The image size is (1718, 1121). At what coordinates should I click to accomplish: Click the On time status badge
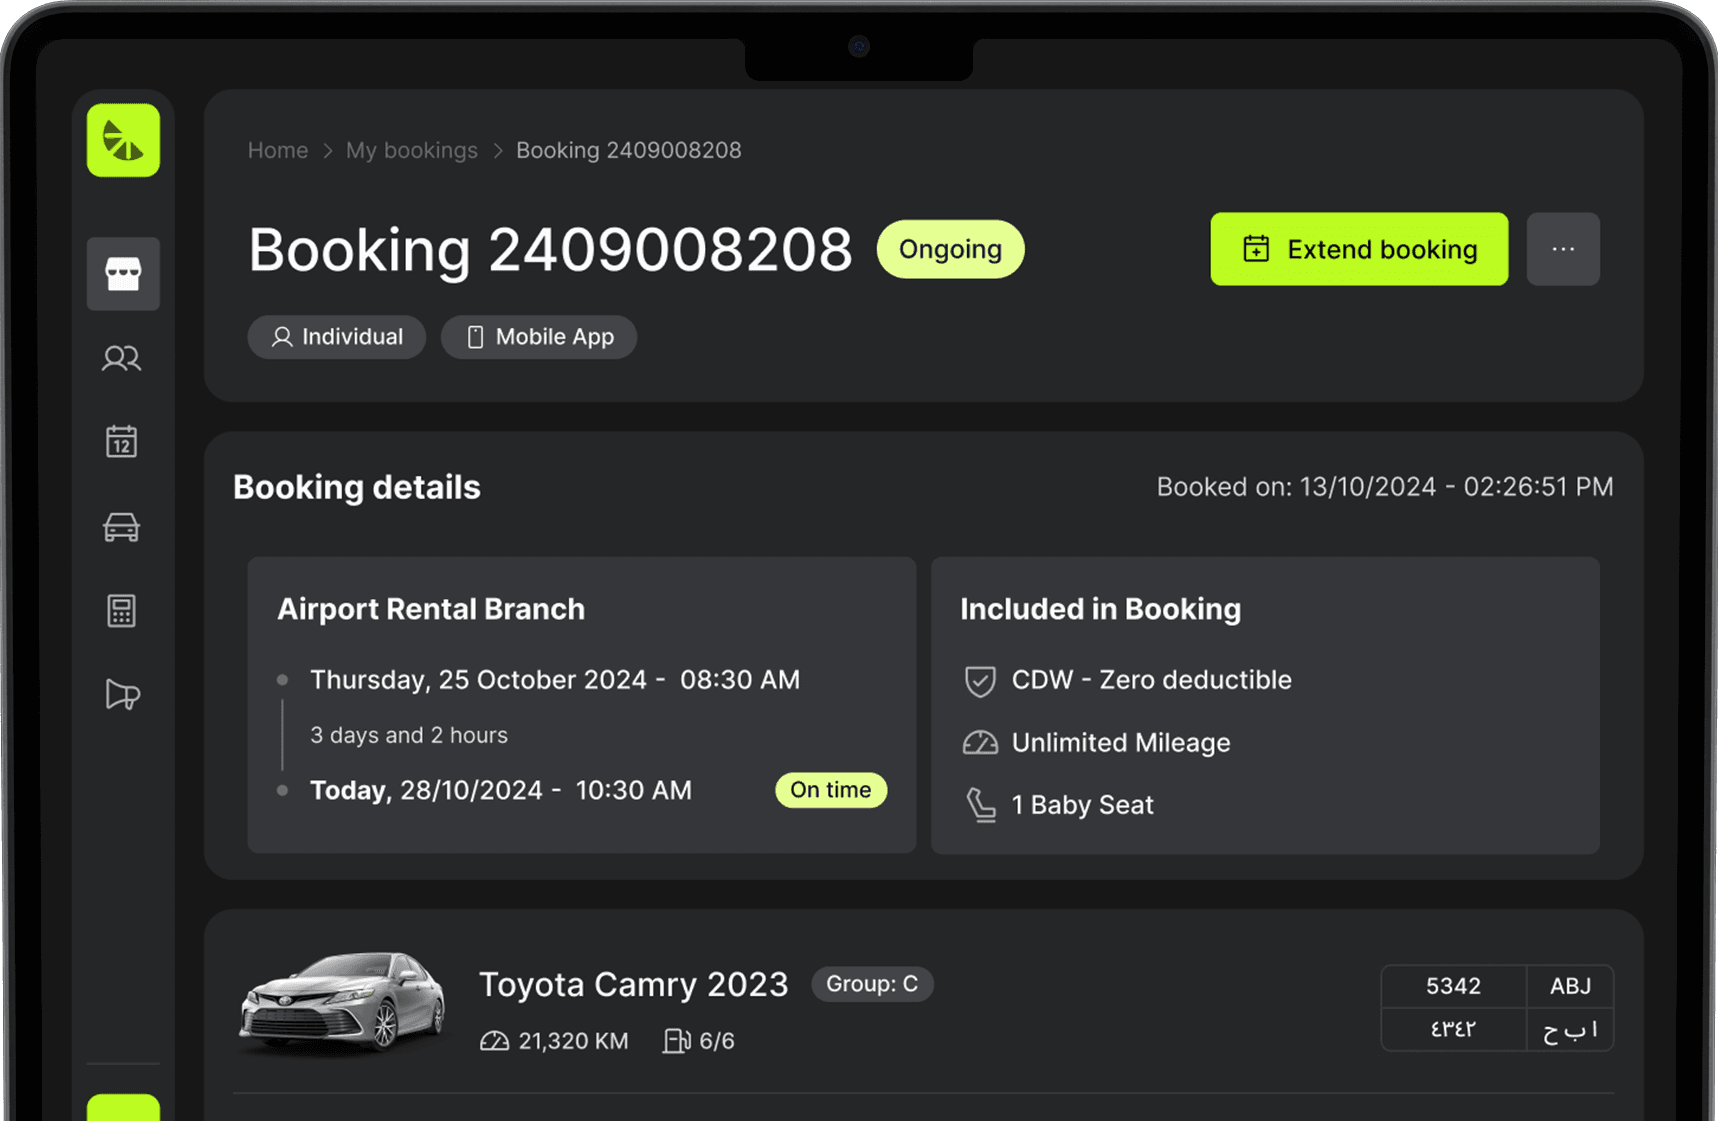click(830, 790)
